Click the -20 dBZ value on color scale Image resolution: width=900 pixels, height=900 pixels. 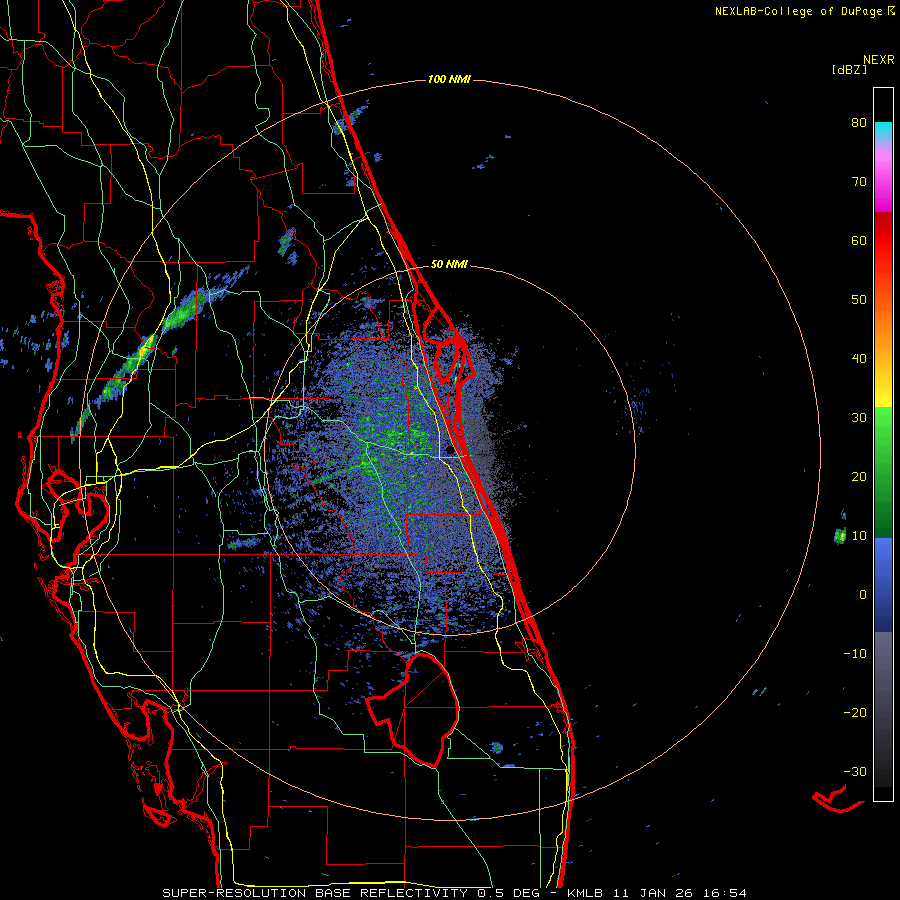click(855, 712)
